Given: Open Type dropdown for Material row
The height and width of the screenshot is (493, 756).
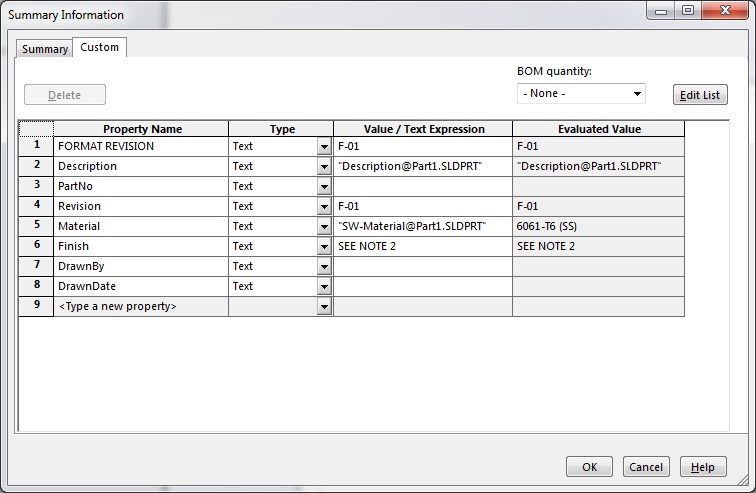Looking at the screenshot, I should (324, 227).
